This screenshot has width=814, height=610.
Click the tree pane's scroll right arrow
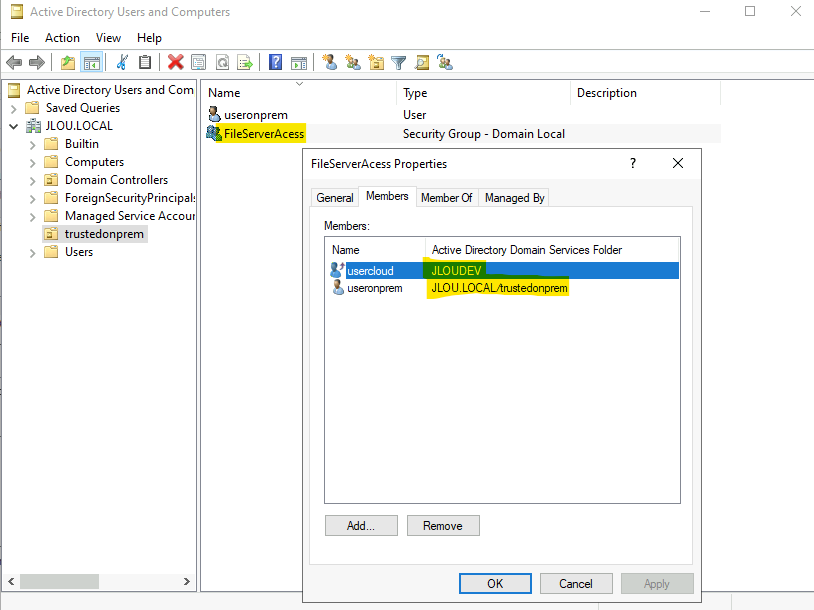click(x=187, y=581)
